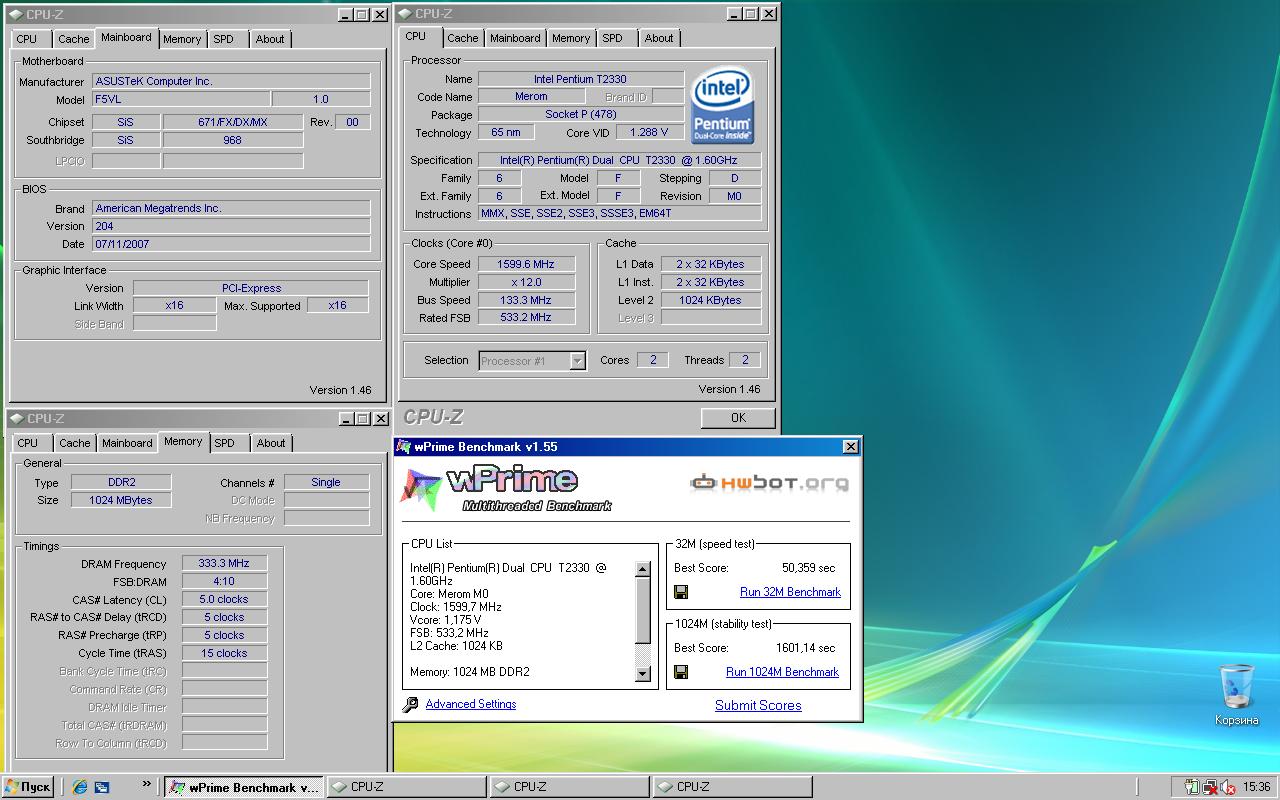Click the Run 1024M Benchmark link

(x=782, y=672)
